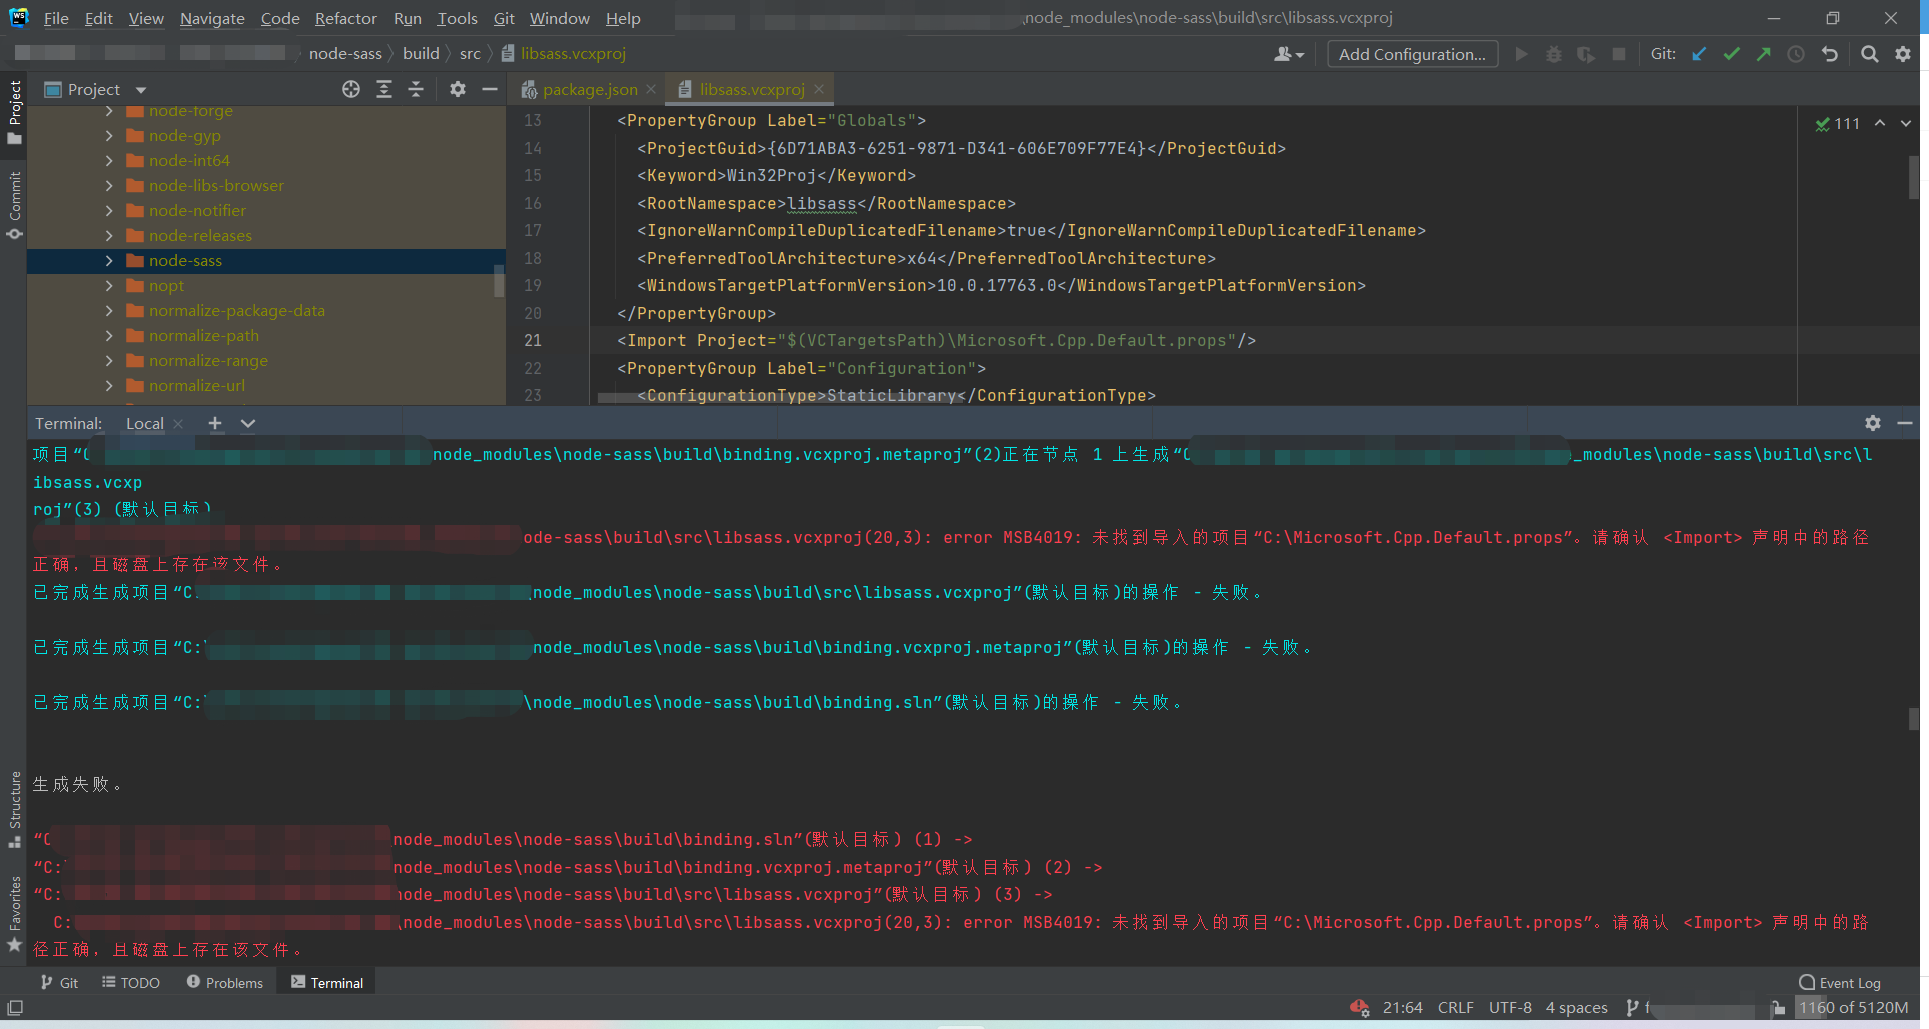The width and height of the screenshot is (1929, 1029).
Task: Expand the node-gyp folder
Action: (x=109, y=136)
